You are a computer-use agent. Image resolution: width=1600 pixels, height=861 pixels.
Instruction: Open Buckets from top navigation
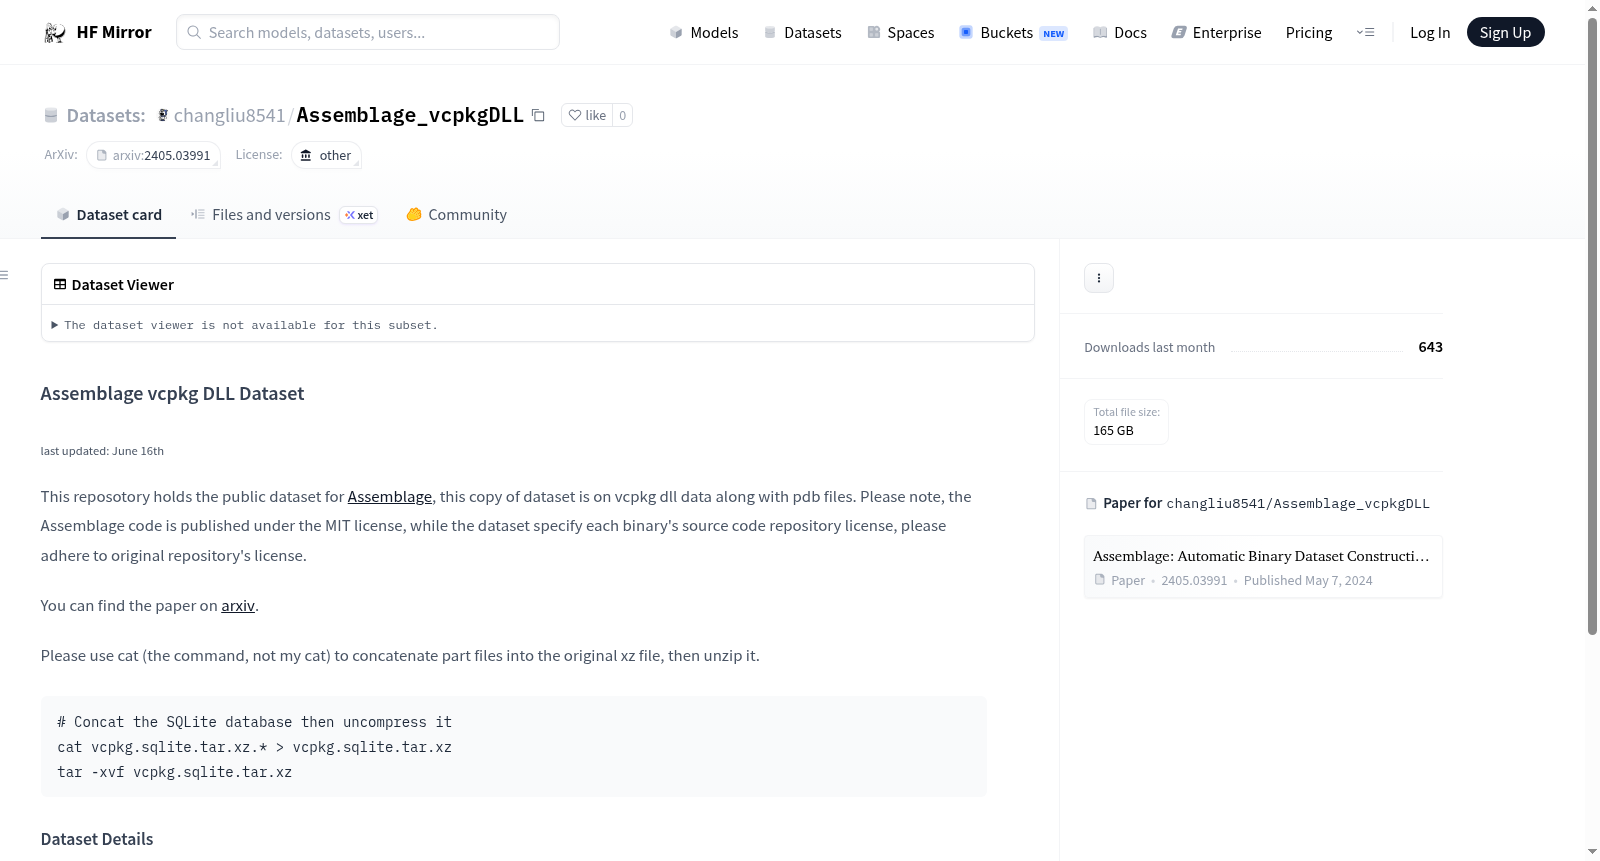tap(1013, 33)
